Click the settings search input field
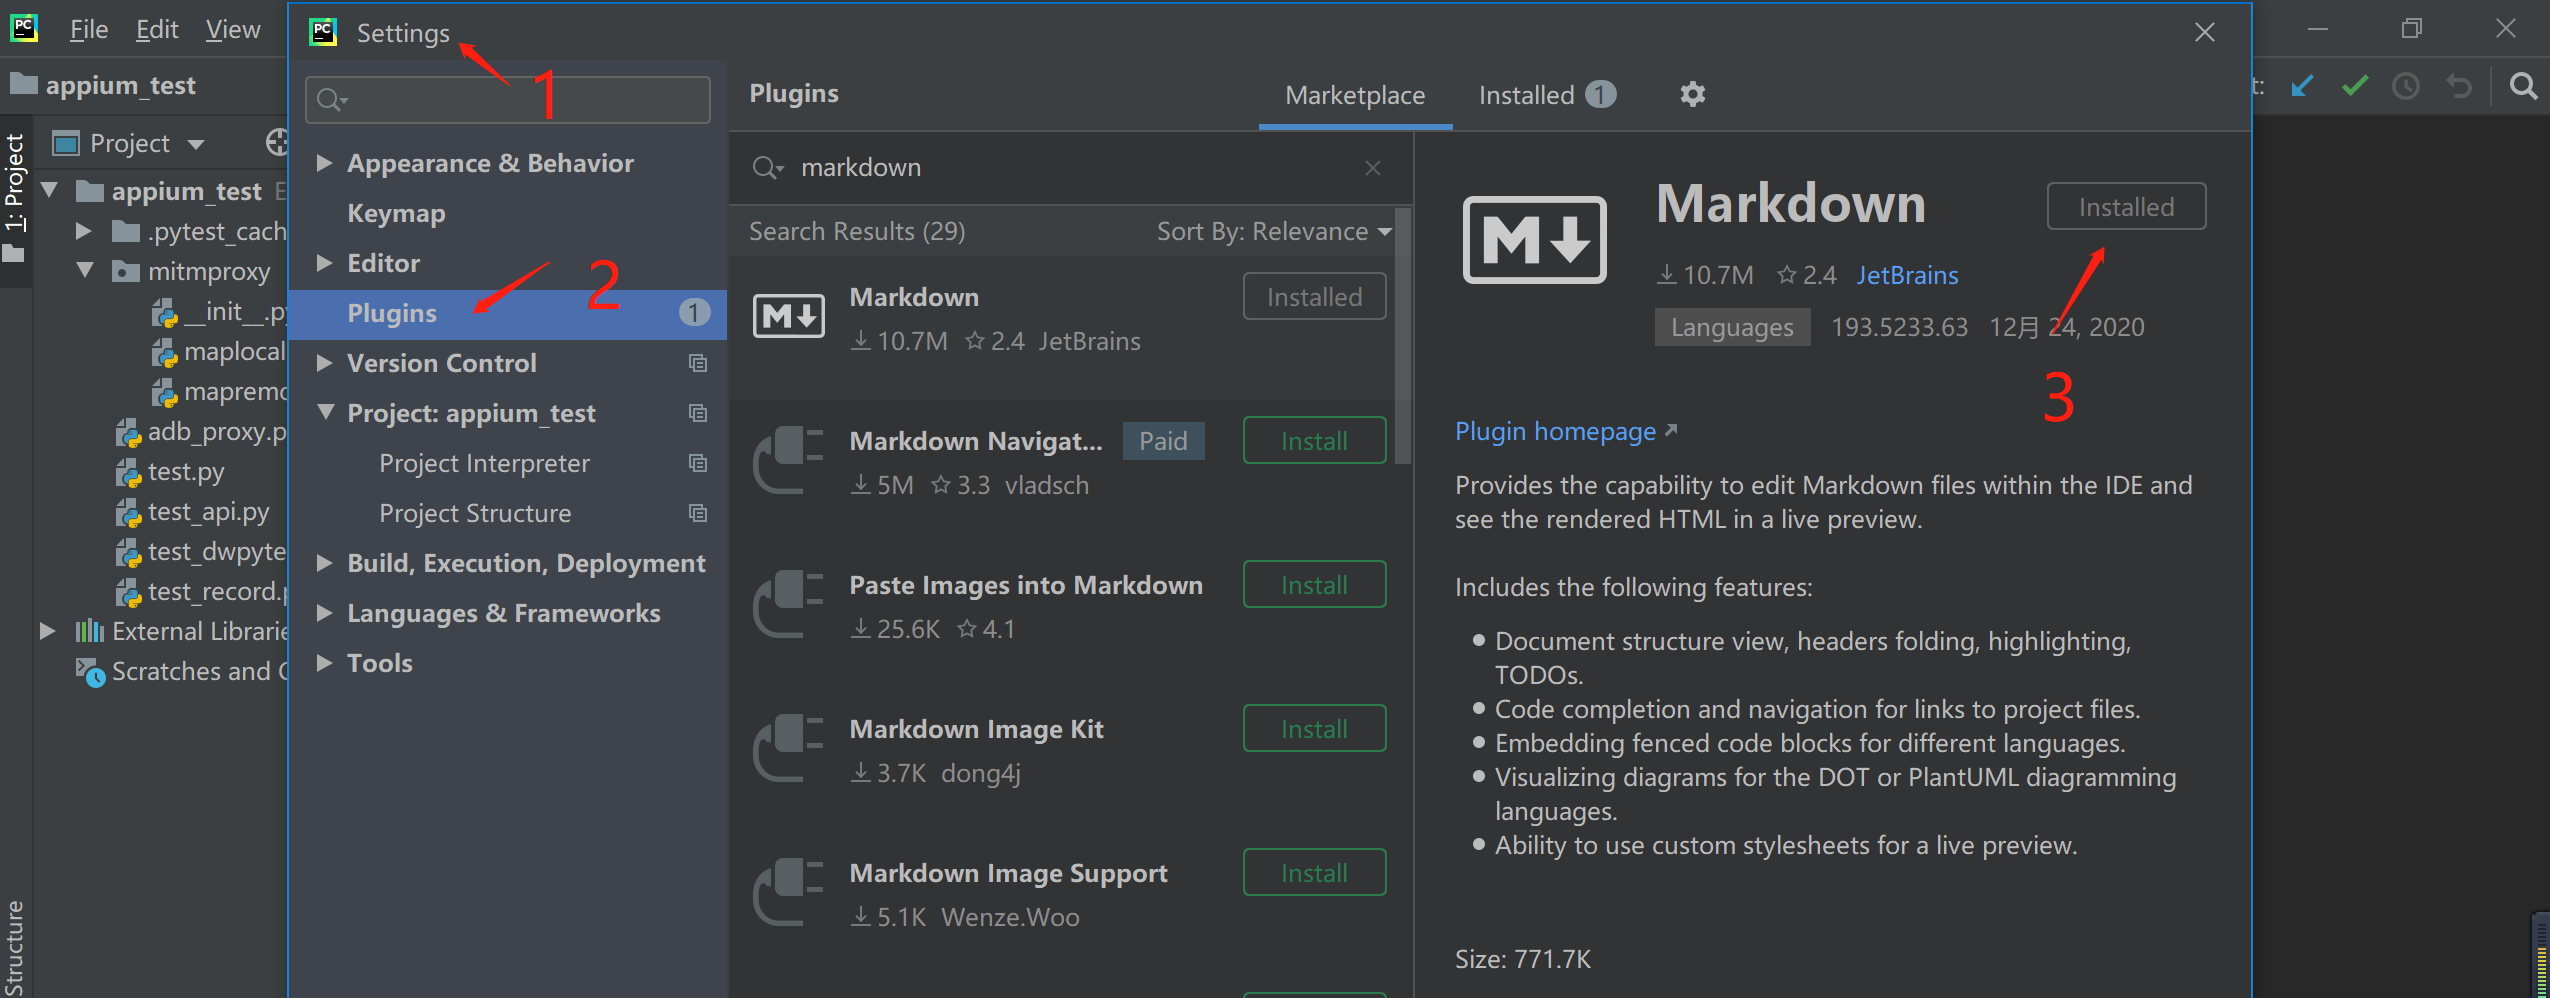 coord(510,100)
